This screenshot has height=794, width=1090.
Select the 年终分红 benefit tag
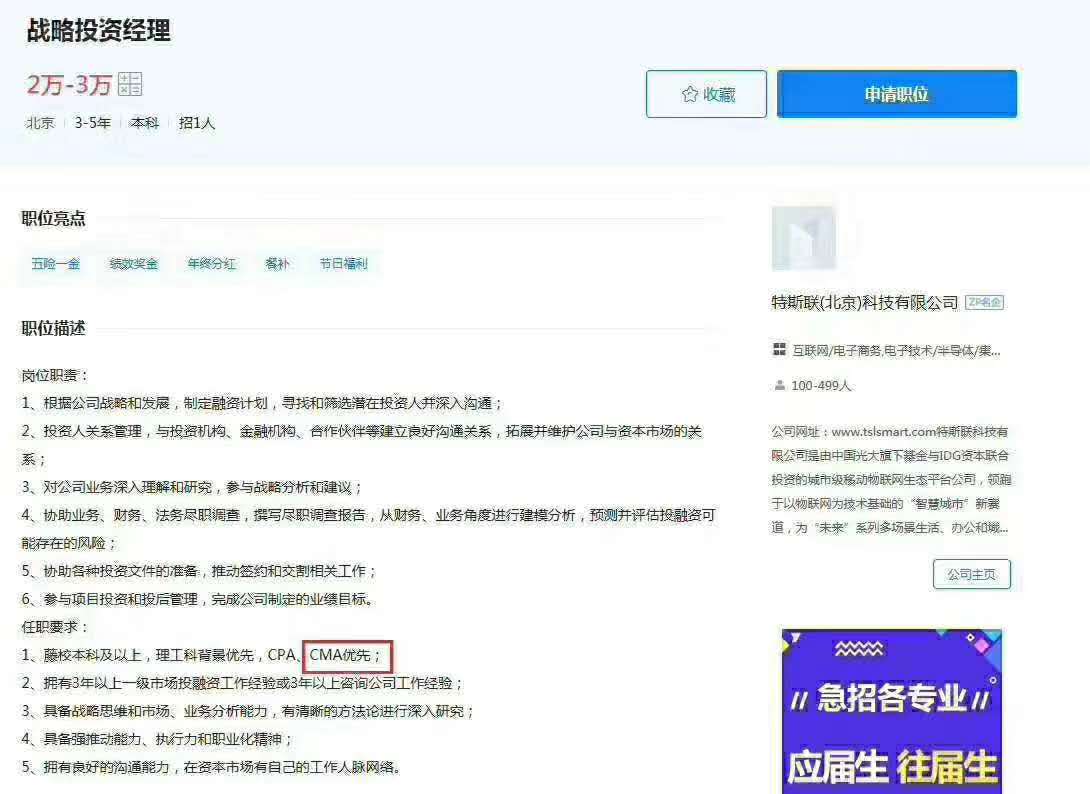(x=209, y=263)
